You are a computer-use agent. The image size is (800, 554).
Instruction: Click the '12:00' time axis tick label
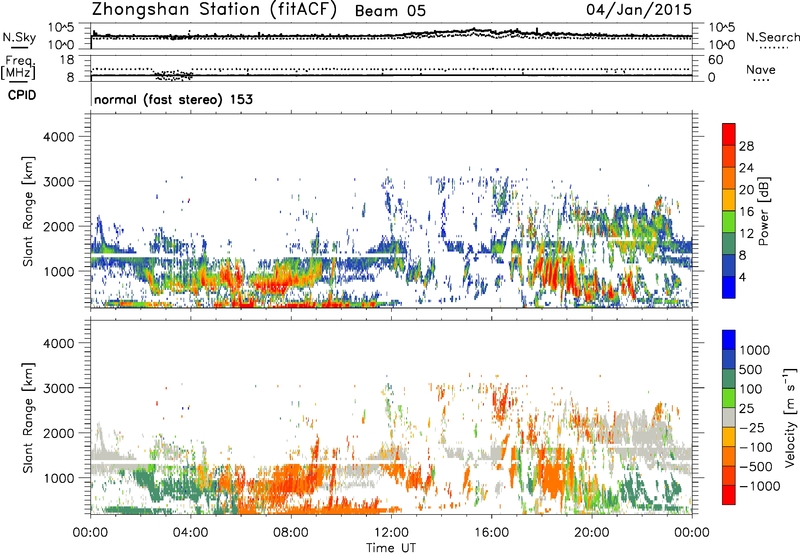(x=391, y=533)
